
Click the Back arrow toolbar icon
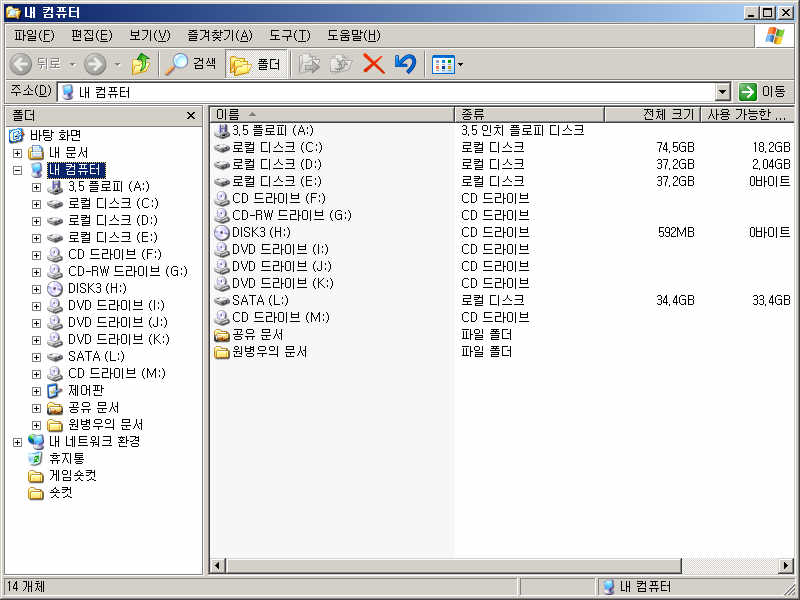21,64
